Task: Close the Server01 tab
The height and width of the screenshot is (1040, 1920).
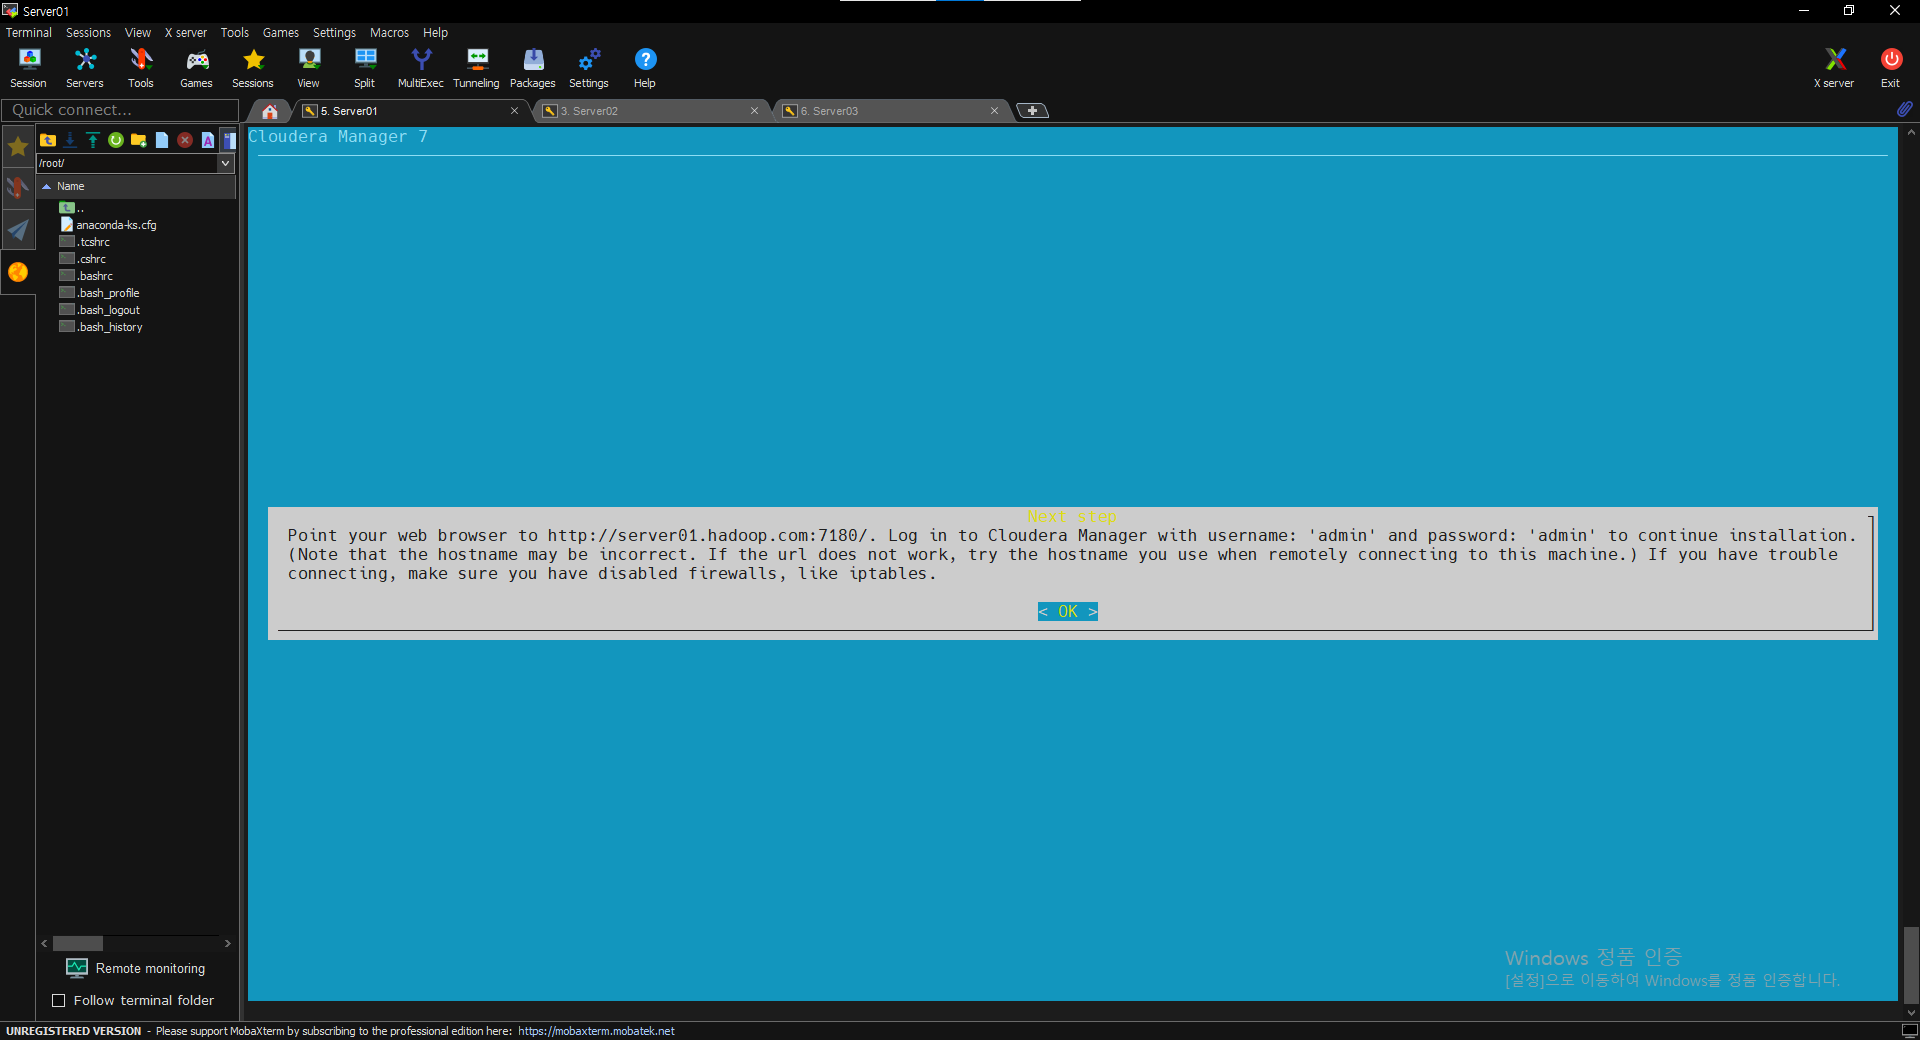Action: pyautogui.click(x=514, y=111)
